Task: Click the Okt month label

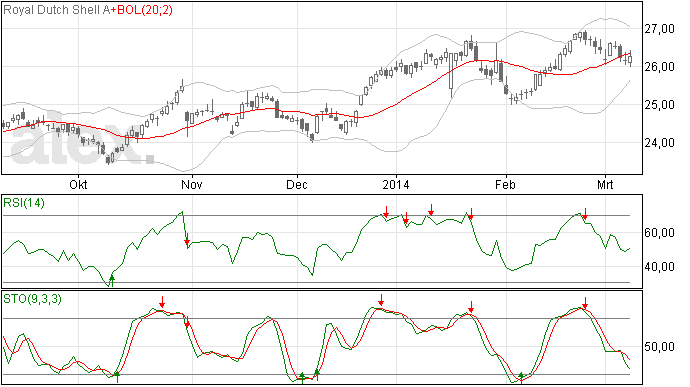Action: pyautogui.click(x=78, y=184)
